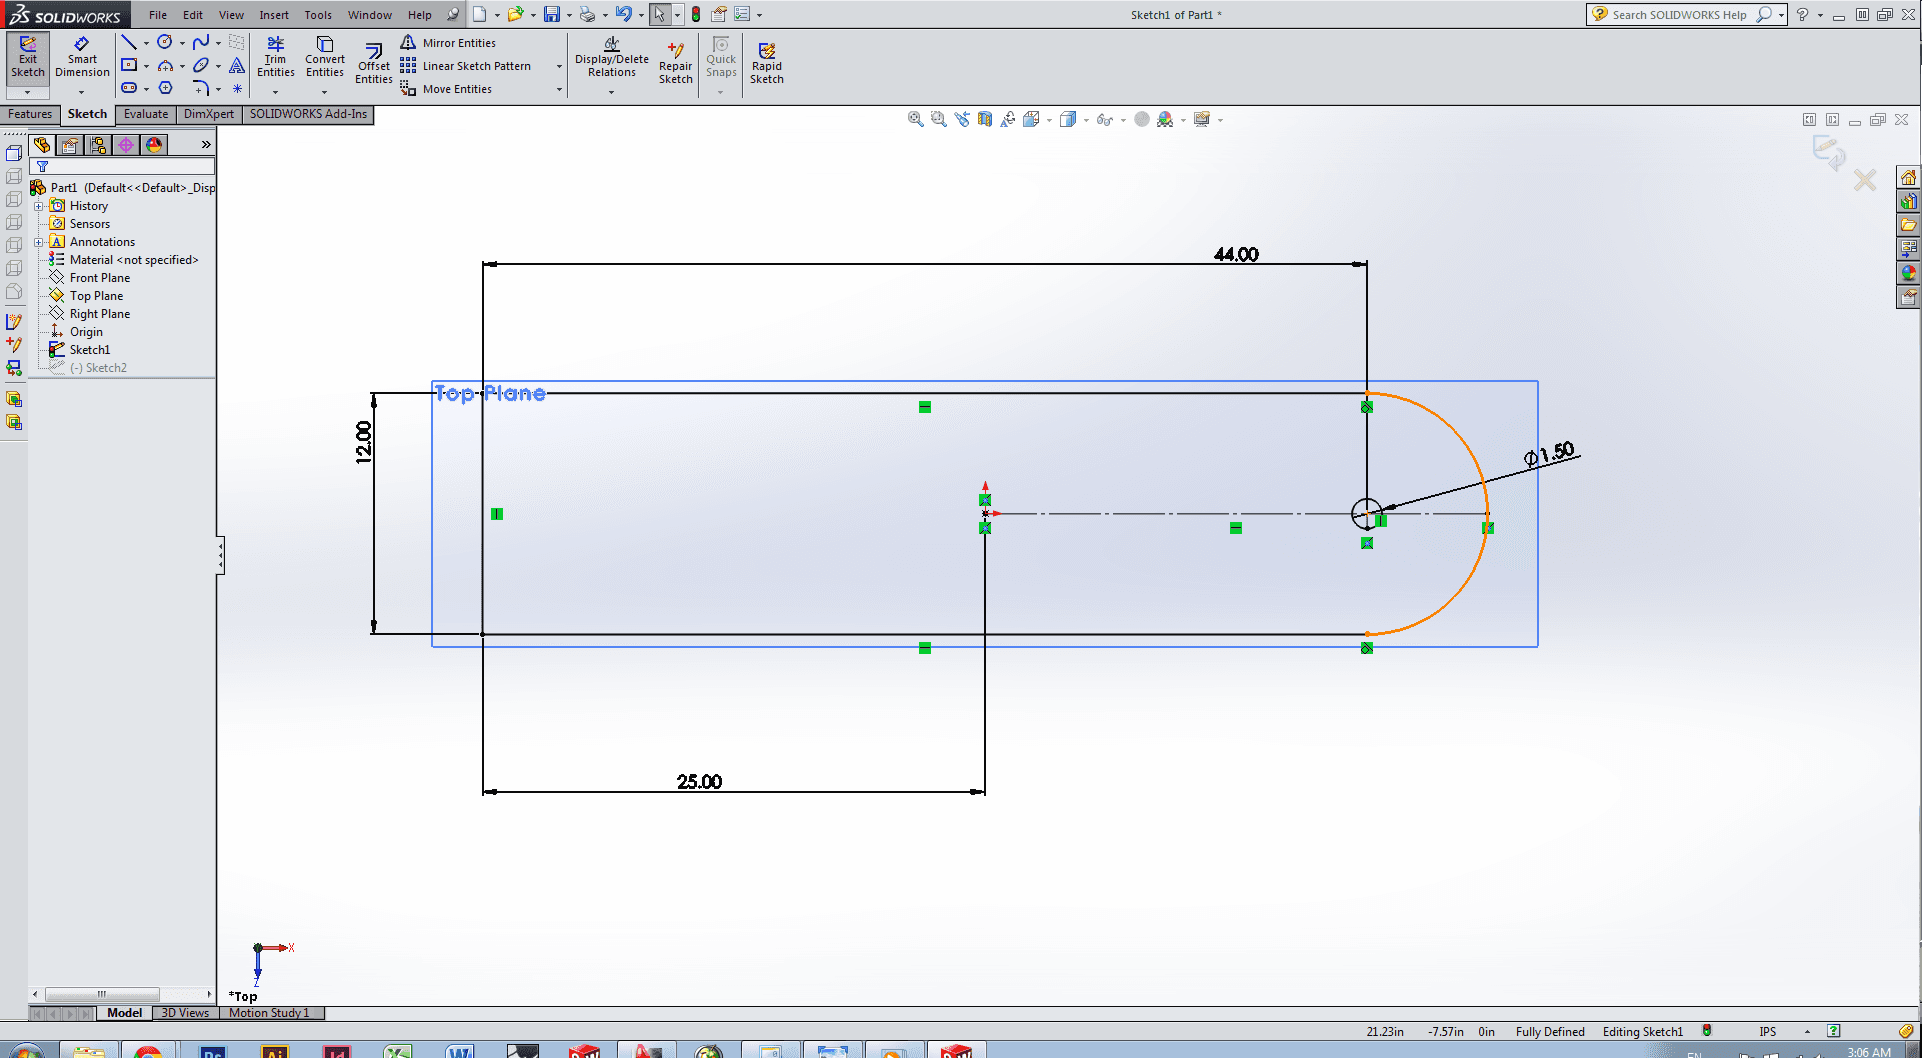1922x1058 pixels.
Task: Select the Smart Dimension tool
Action: tap(82, 58)
